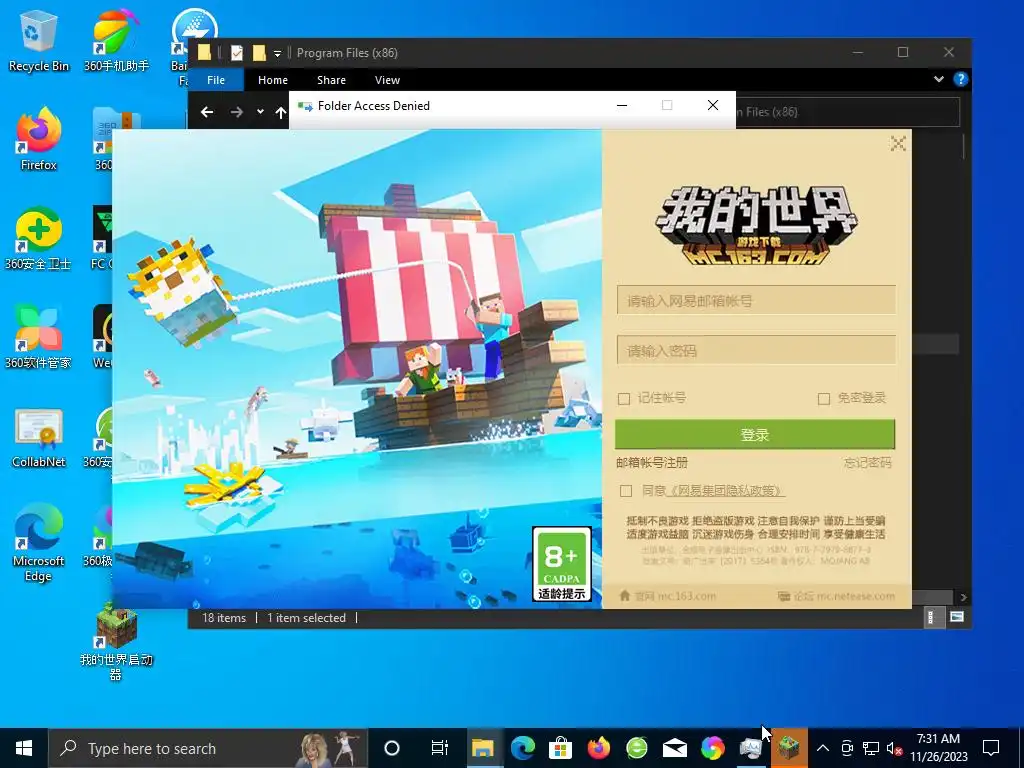Open network status tray icon
The height and width of the screenshot is (768, 1024).
coord(871,748)
